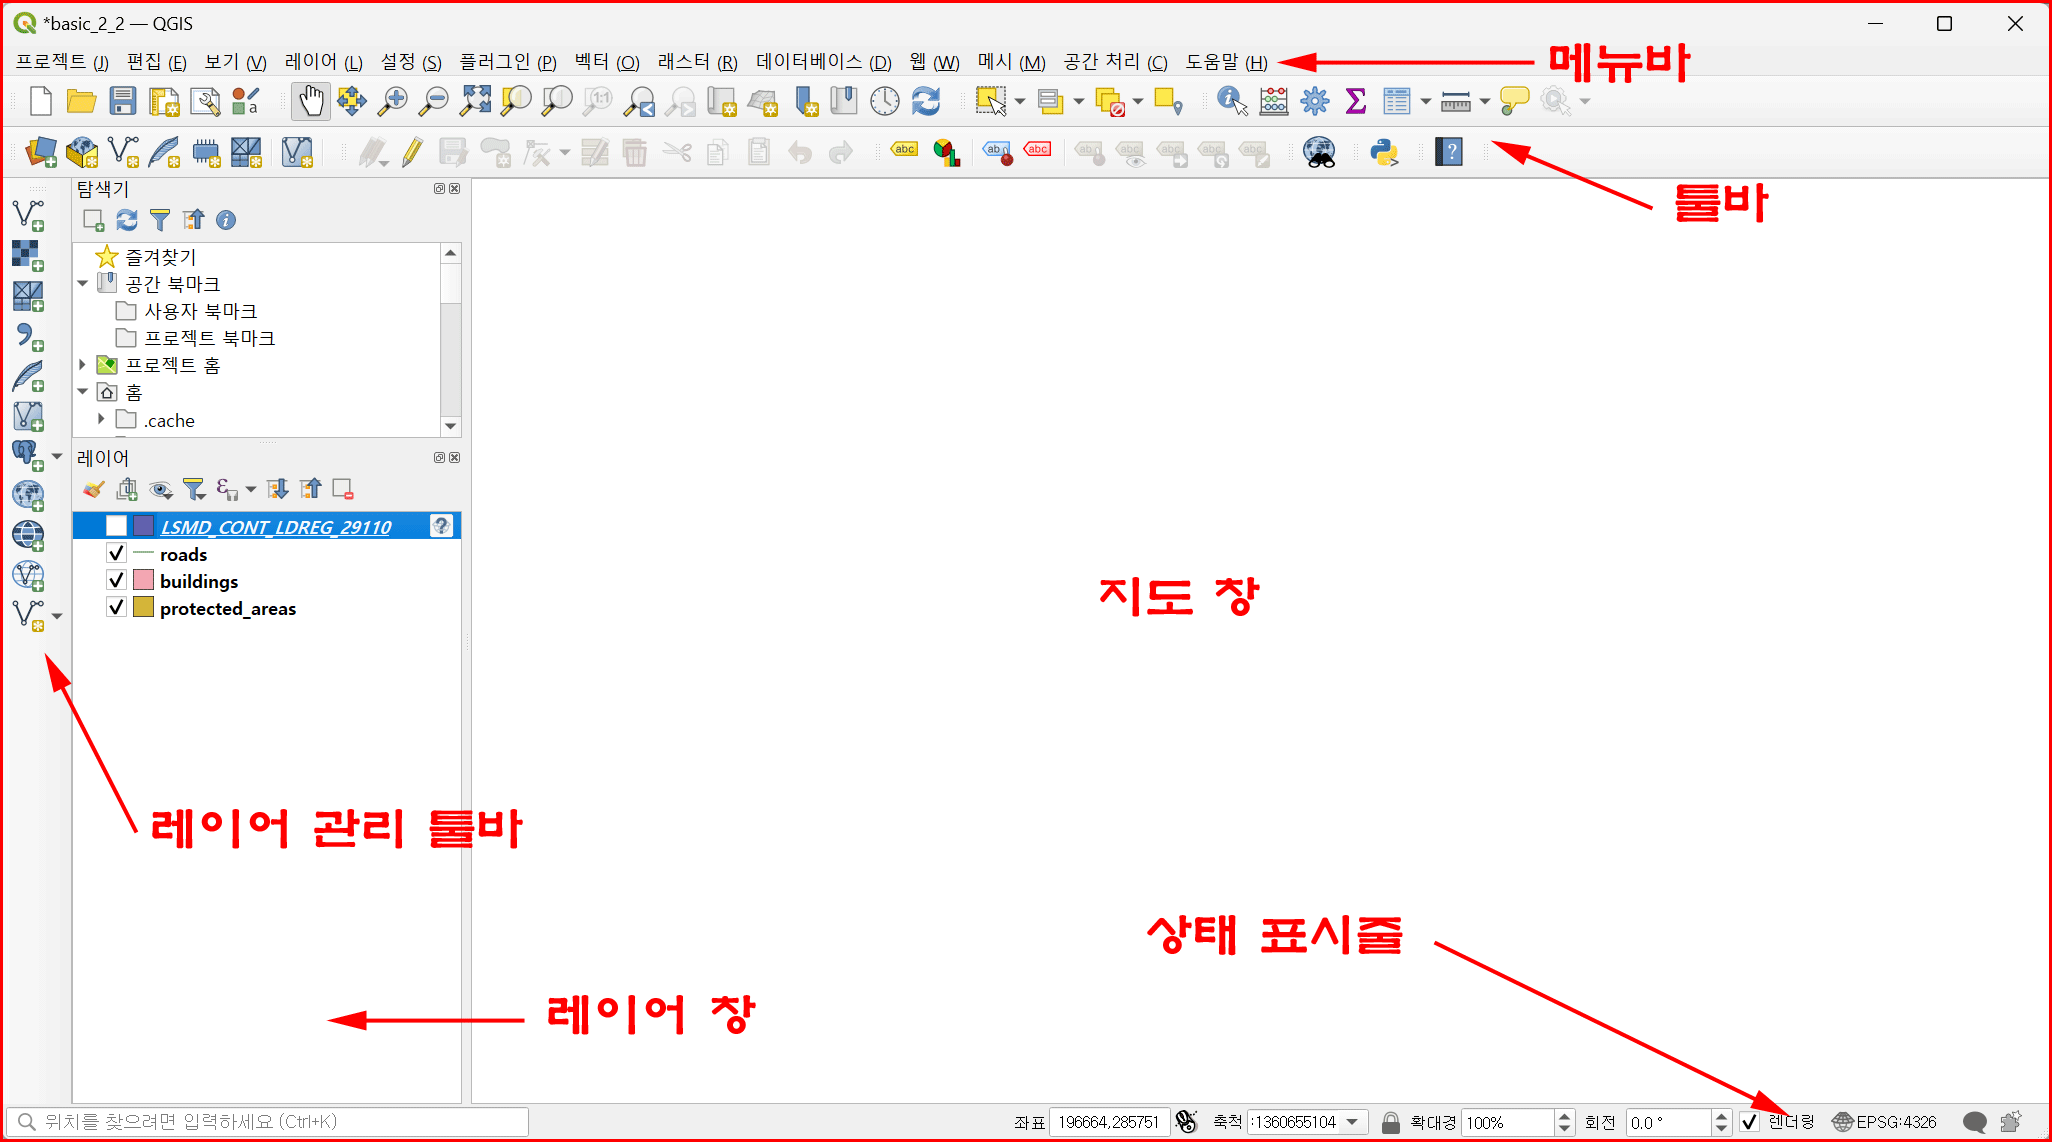Click the EPSG:4326 CRS button
Viewport: 2052px width, 1142px height.
1885,1122
